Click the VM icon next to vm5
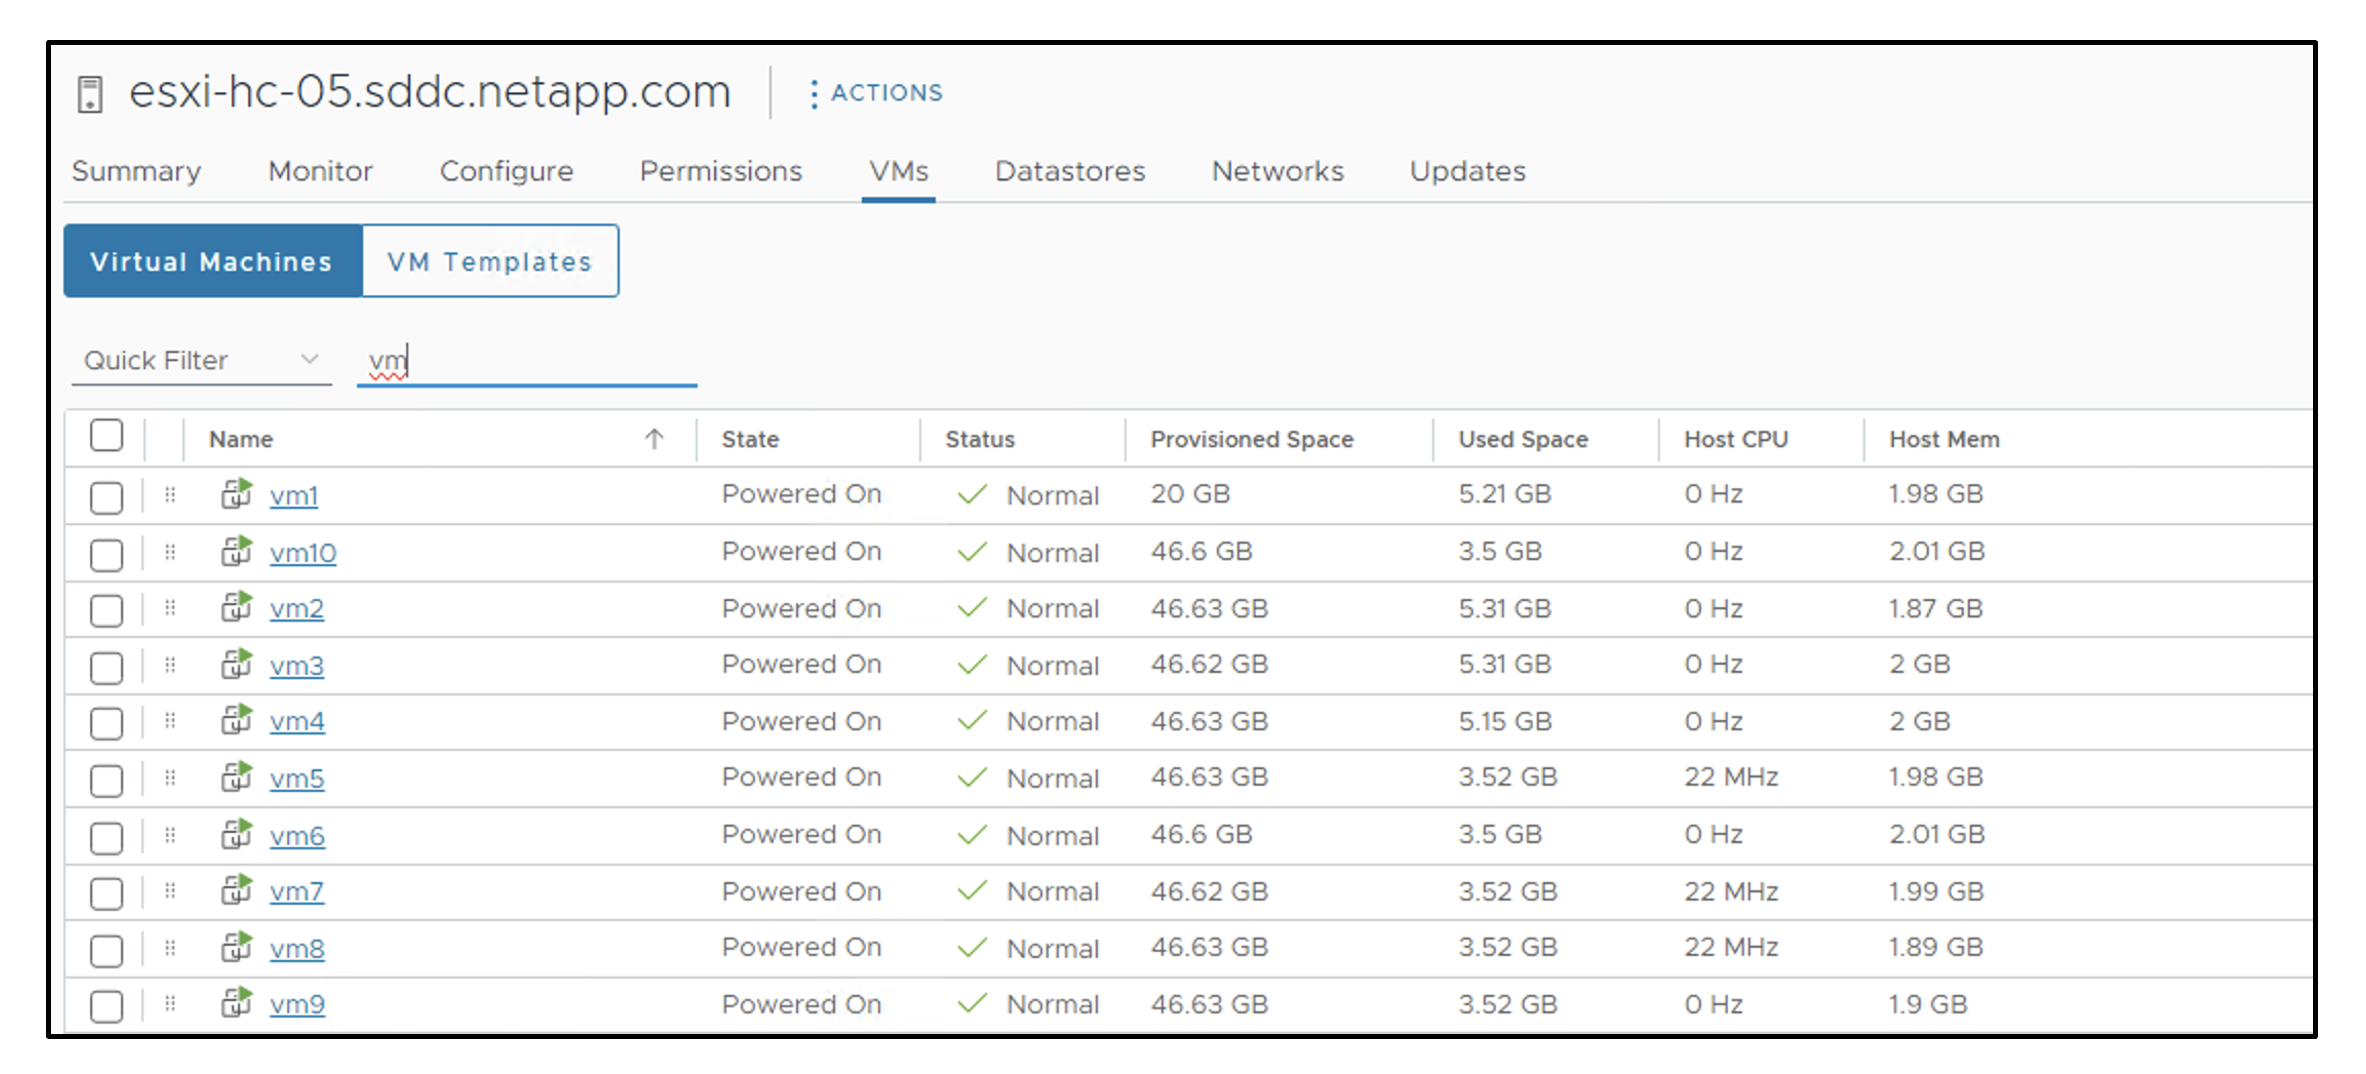 click(236, 777)
